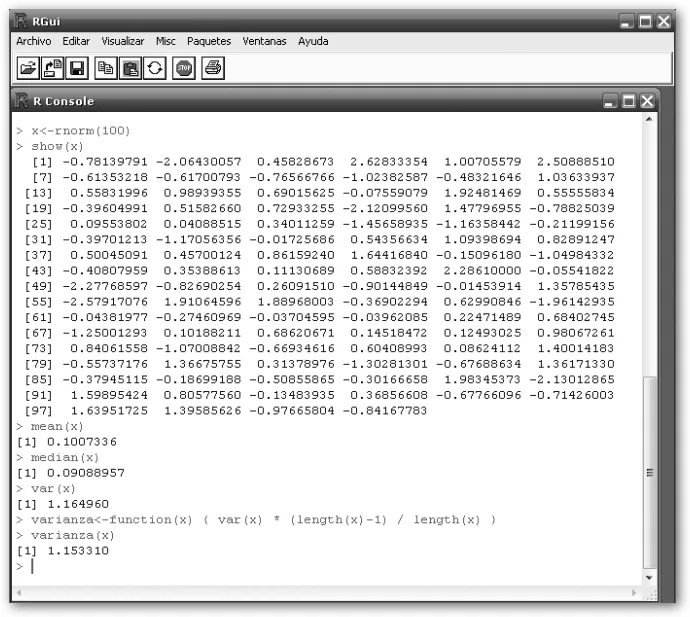The width and height of the screenshot is (690, 617).
Task: Click the row index [49]
Action: [38, 286]
